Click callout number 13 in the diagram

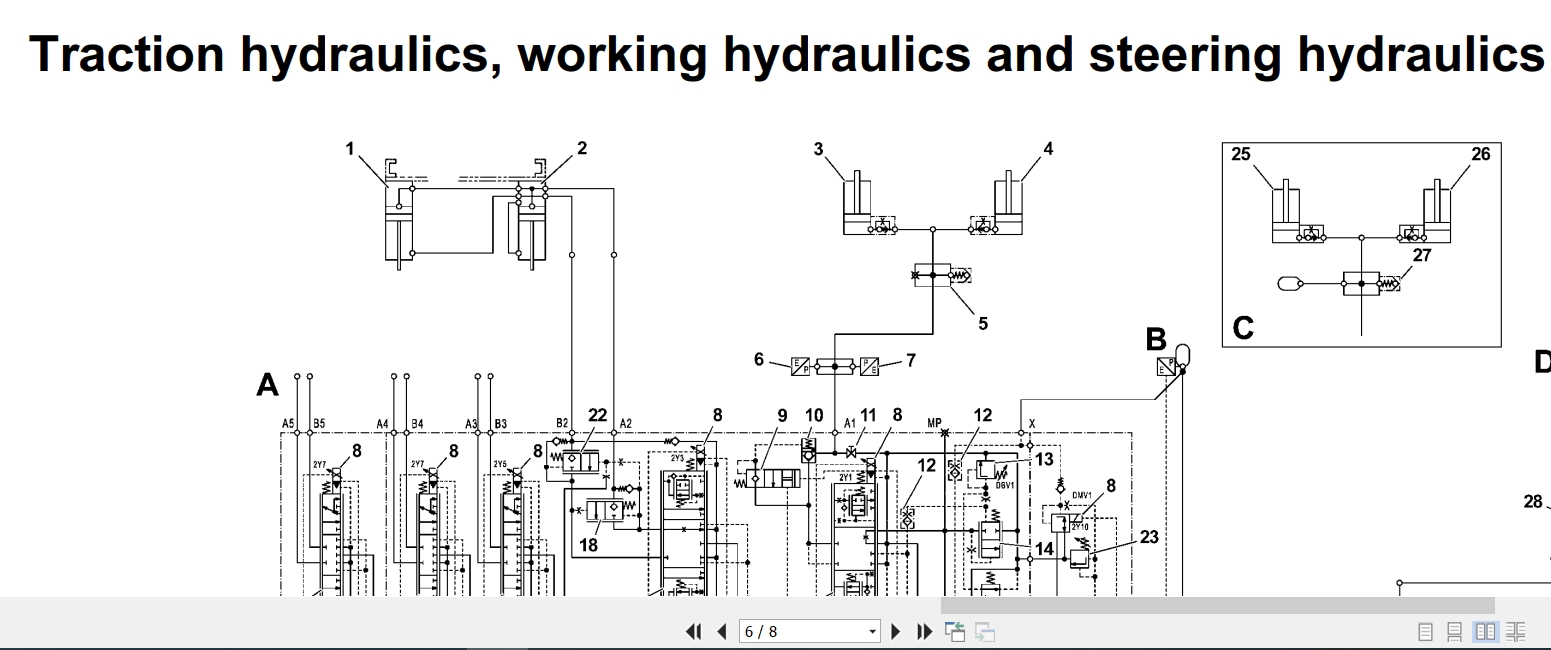click(x=1044, y=459)
